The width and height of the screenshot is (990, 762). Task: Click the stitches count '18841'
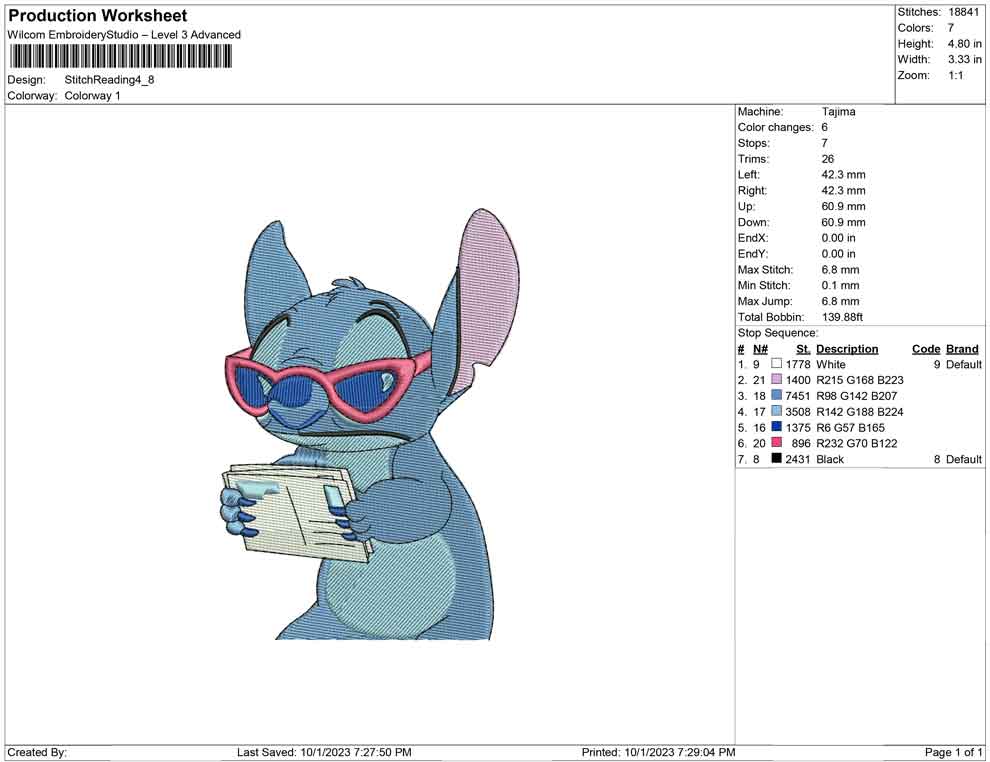pos(963,12)
